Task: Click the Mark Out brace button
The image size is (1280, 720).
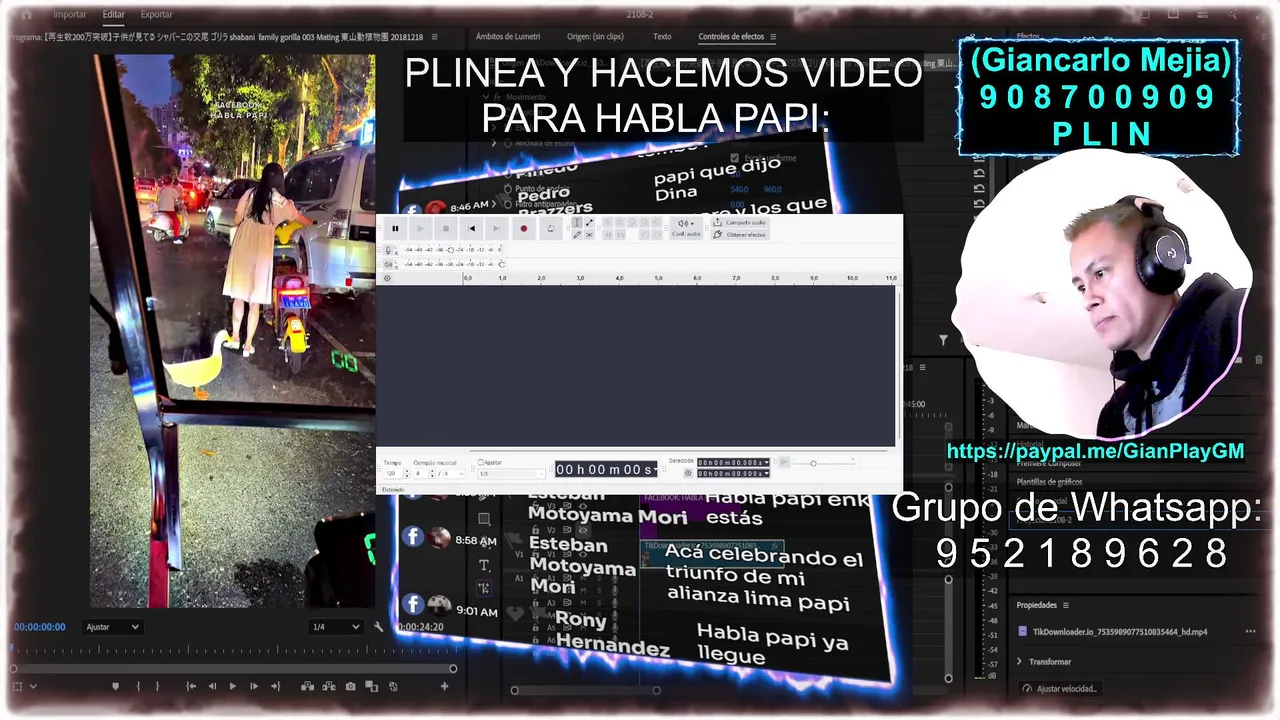Action: (x=157, y=686)
